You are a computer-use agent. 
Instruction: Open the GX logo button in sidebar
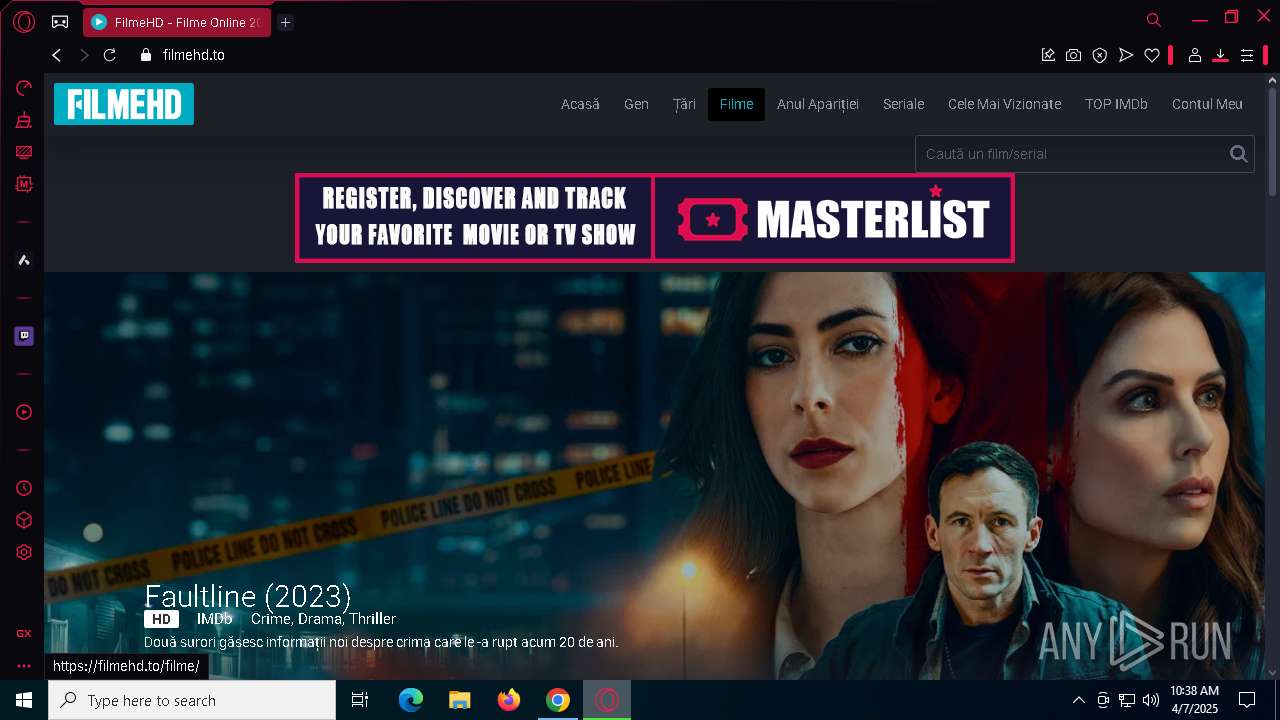click(x=24, y=633)
